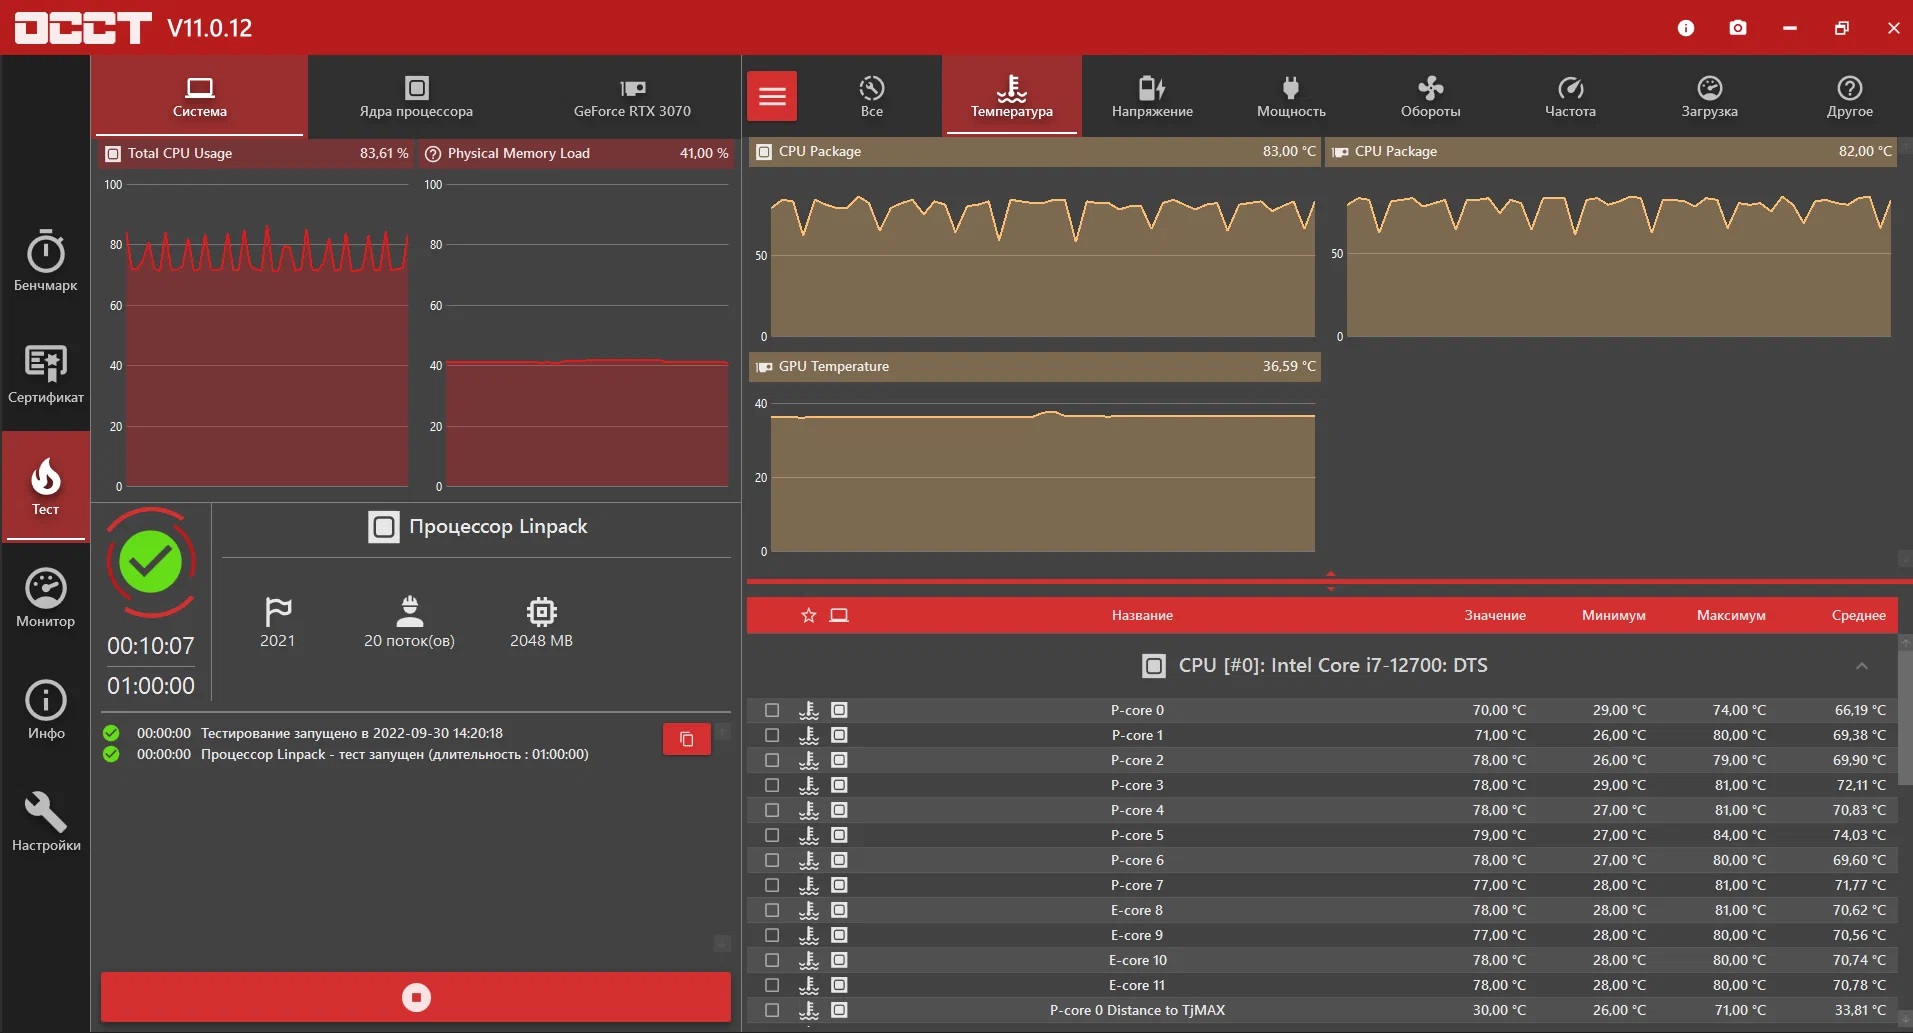1913x1033 pixels.
Task: Select the Другое tab
Action: tap(1850, 96)
